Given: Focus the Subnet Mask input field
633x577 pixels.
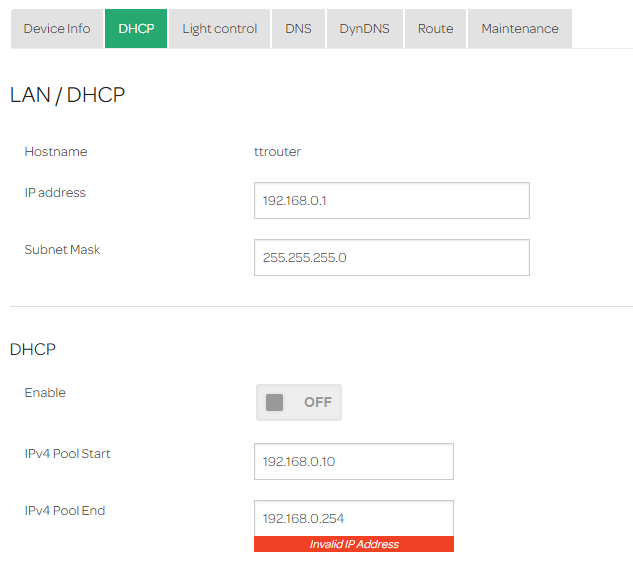Looking at the screenshot, I should (391, 258).
